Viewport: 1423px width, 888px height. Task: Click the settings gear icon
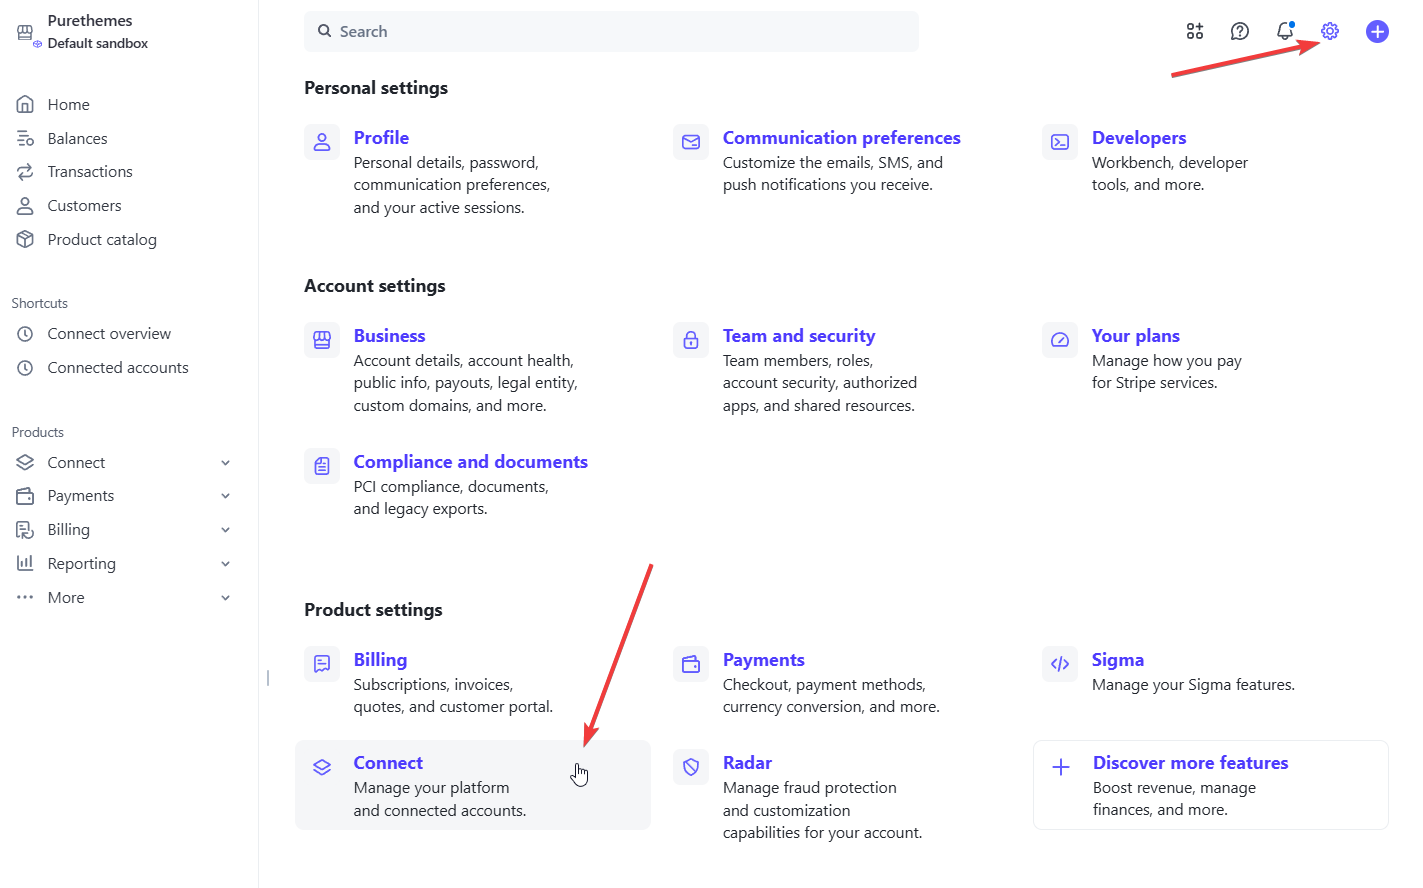tap(1329, 31)
